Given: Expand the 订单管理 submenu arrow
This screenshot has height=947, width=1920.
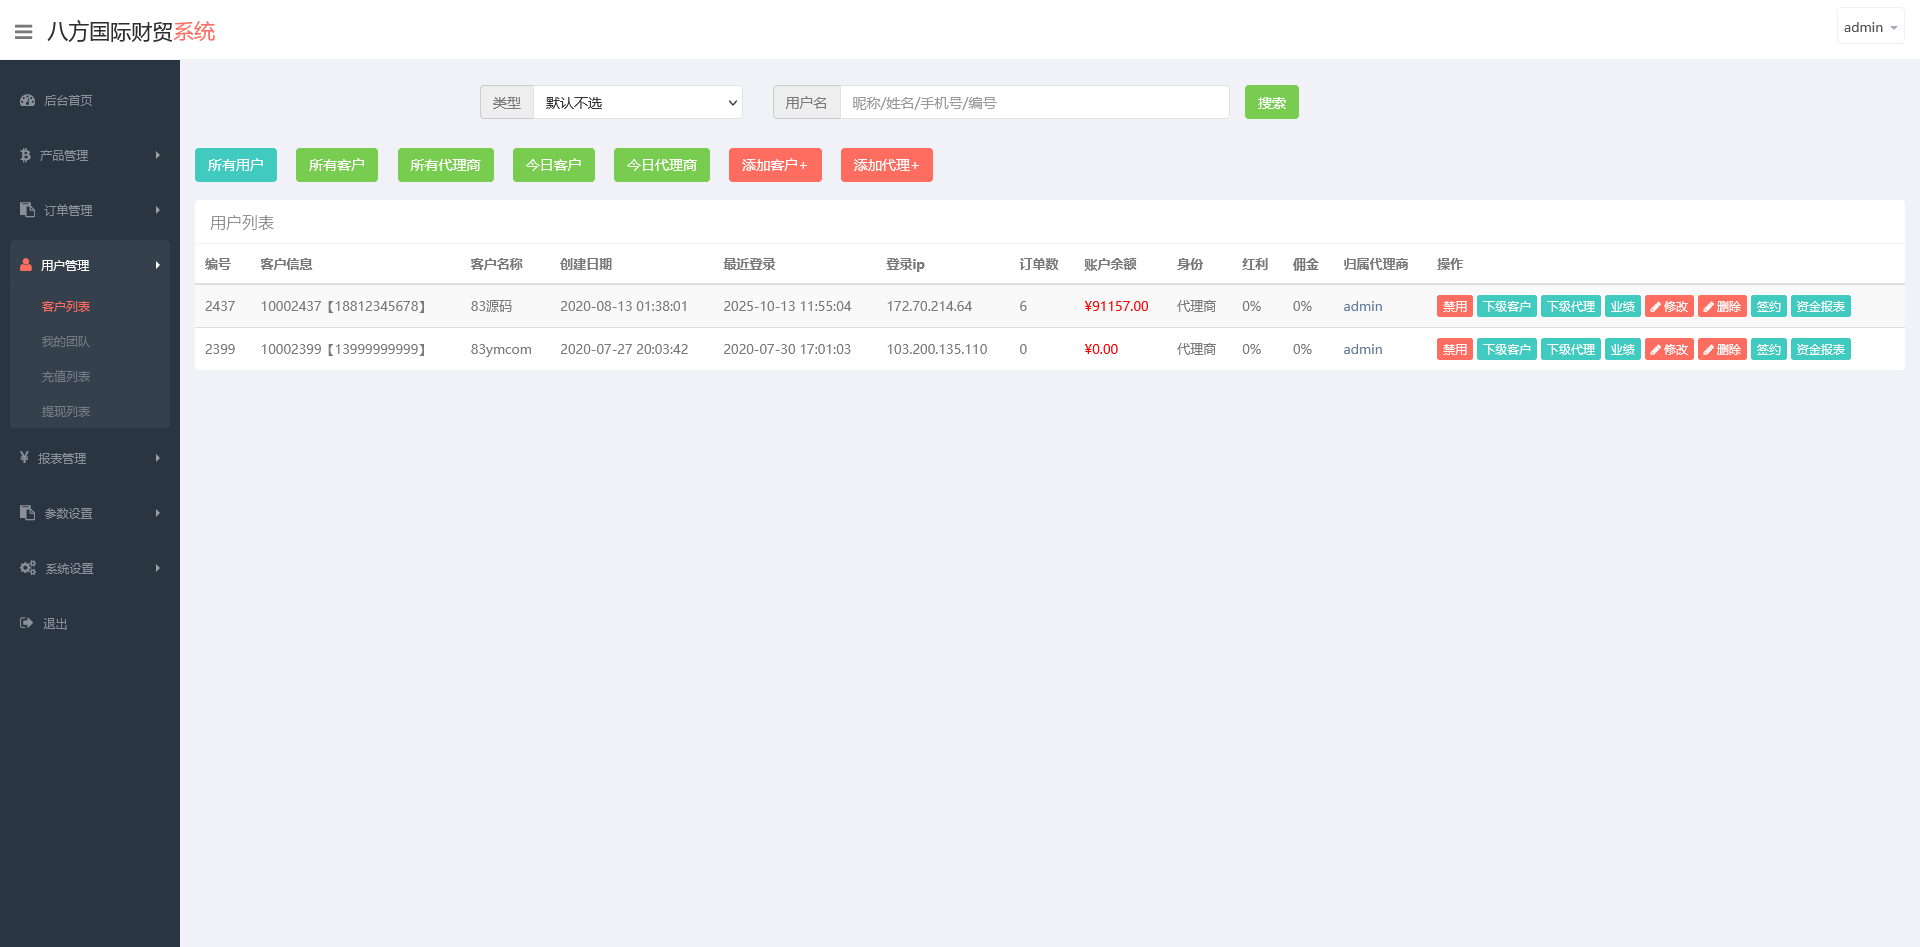Looking at the screenshot, I should pyautogui.click(x=158, y=210).
